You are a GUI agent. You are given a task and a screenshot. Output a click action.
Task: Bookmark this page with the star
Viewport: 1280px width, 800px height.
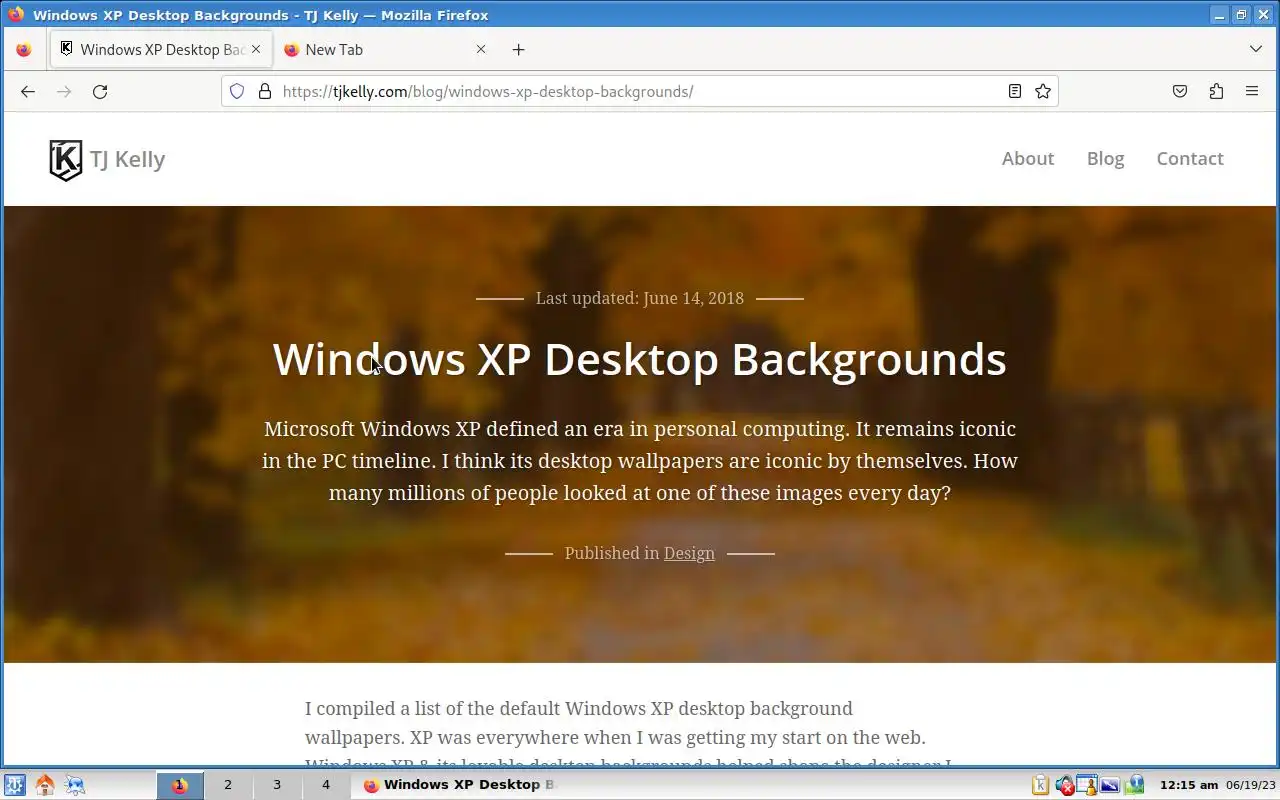coord(1043,91)
